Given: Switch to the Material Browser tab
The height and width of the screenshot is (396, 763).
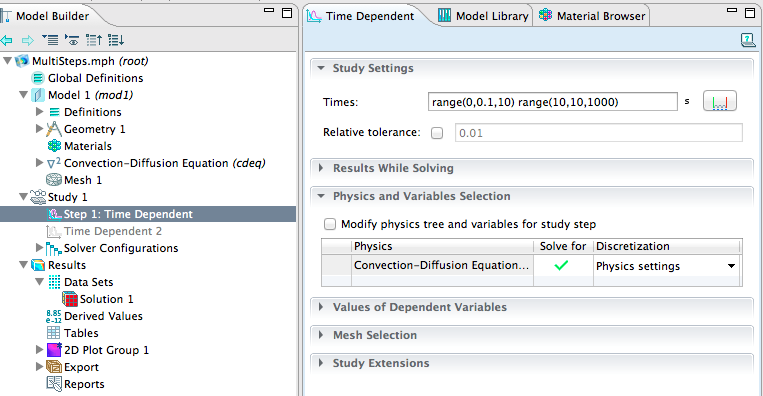Looking at the screenshot, I should (592, 16).
